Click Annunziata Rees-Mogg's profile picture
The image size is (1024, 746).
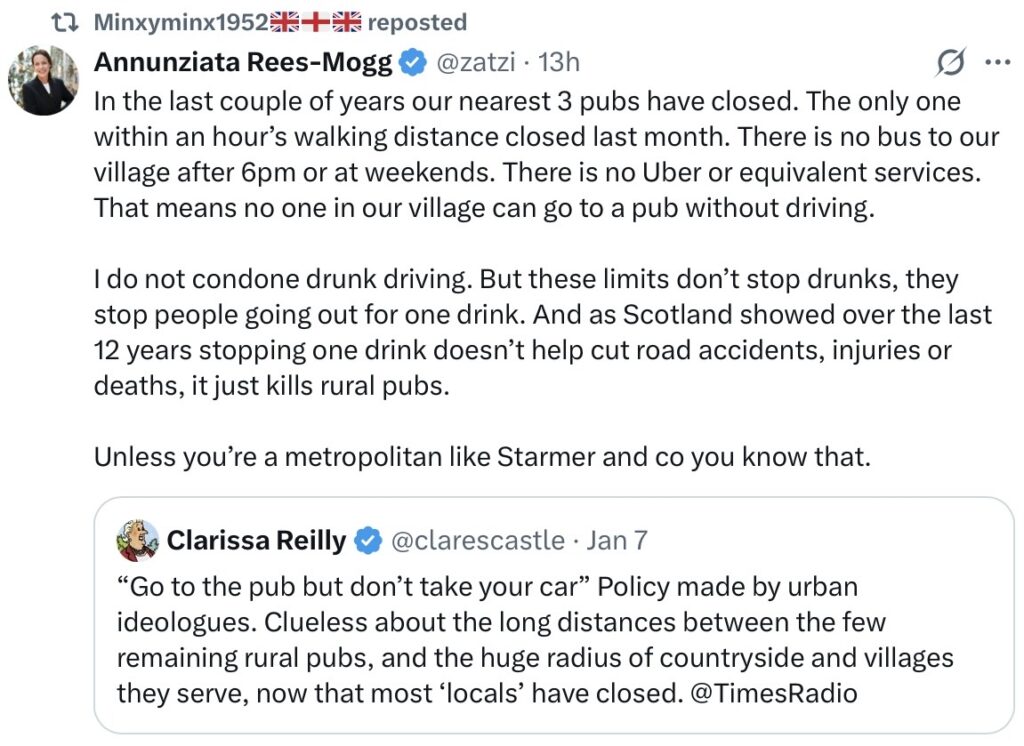42,80
